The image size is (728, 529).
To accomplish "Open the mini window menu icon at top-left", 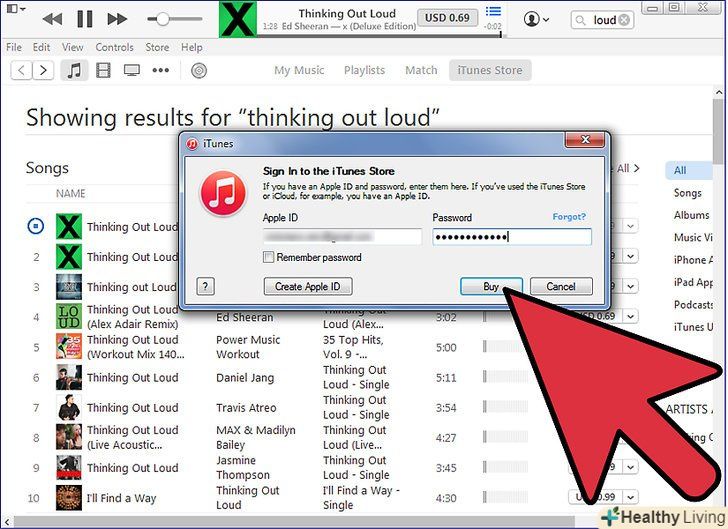I will pos(16,8).
